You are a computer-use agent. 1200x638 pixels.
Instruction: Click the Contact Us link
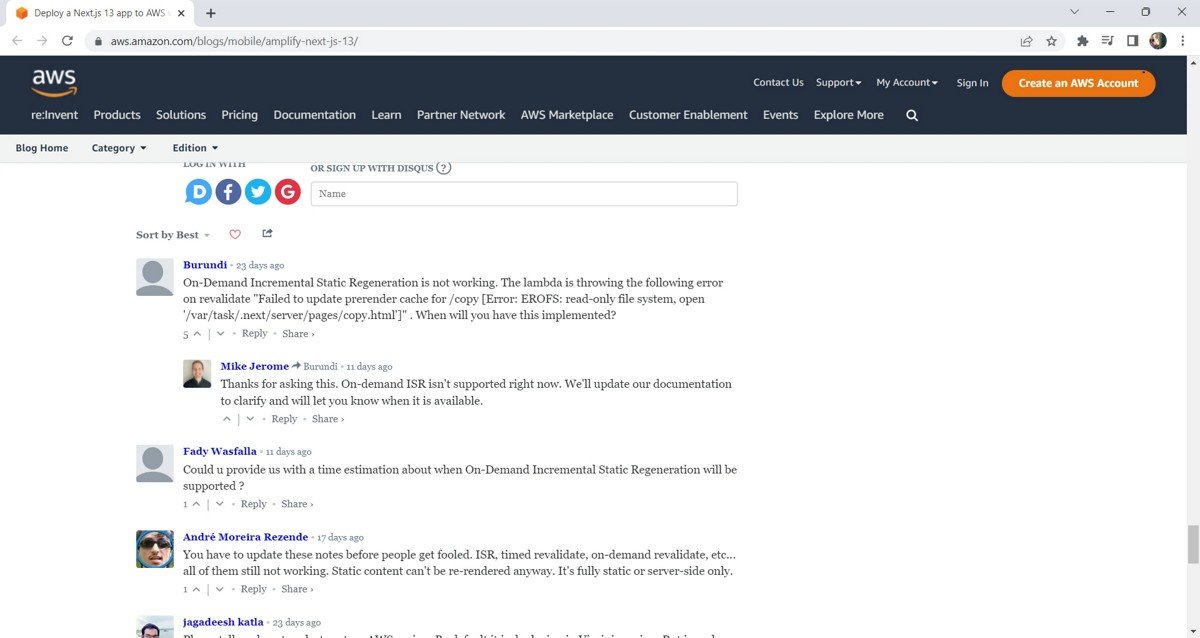pos(778,82)
